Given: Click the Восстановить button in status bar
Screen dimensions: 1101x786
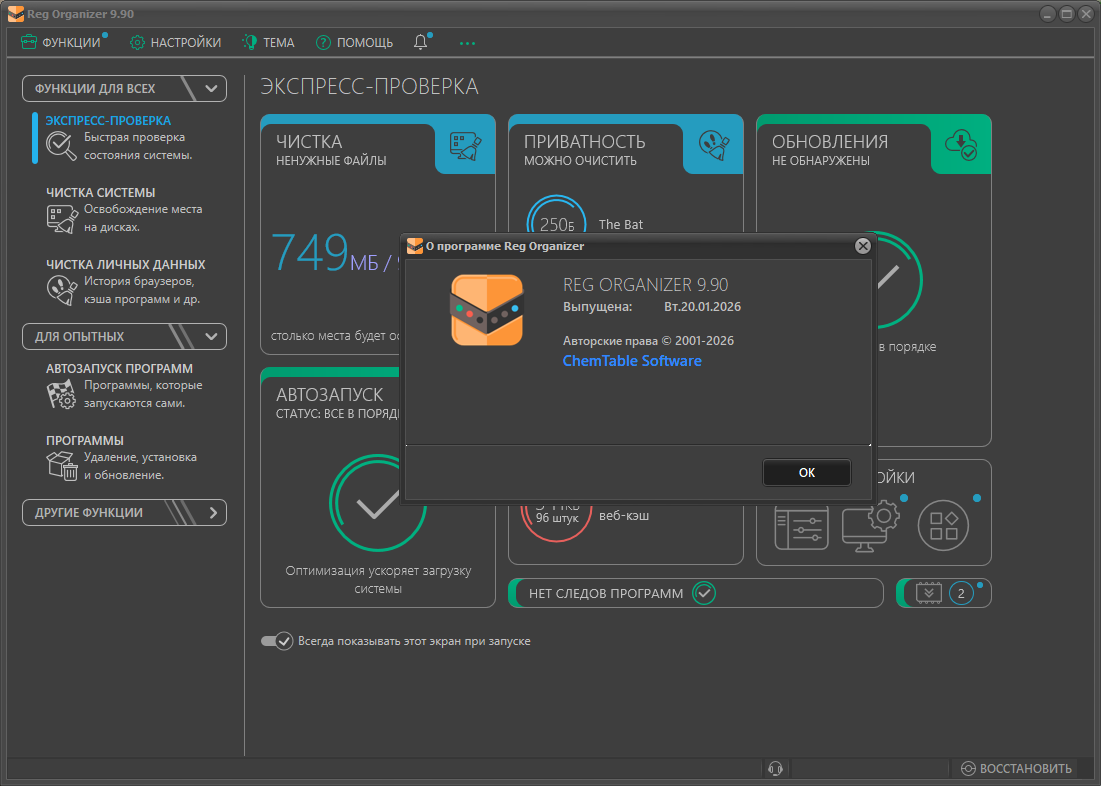Looking at the screenshot, I should [1016, 768].
